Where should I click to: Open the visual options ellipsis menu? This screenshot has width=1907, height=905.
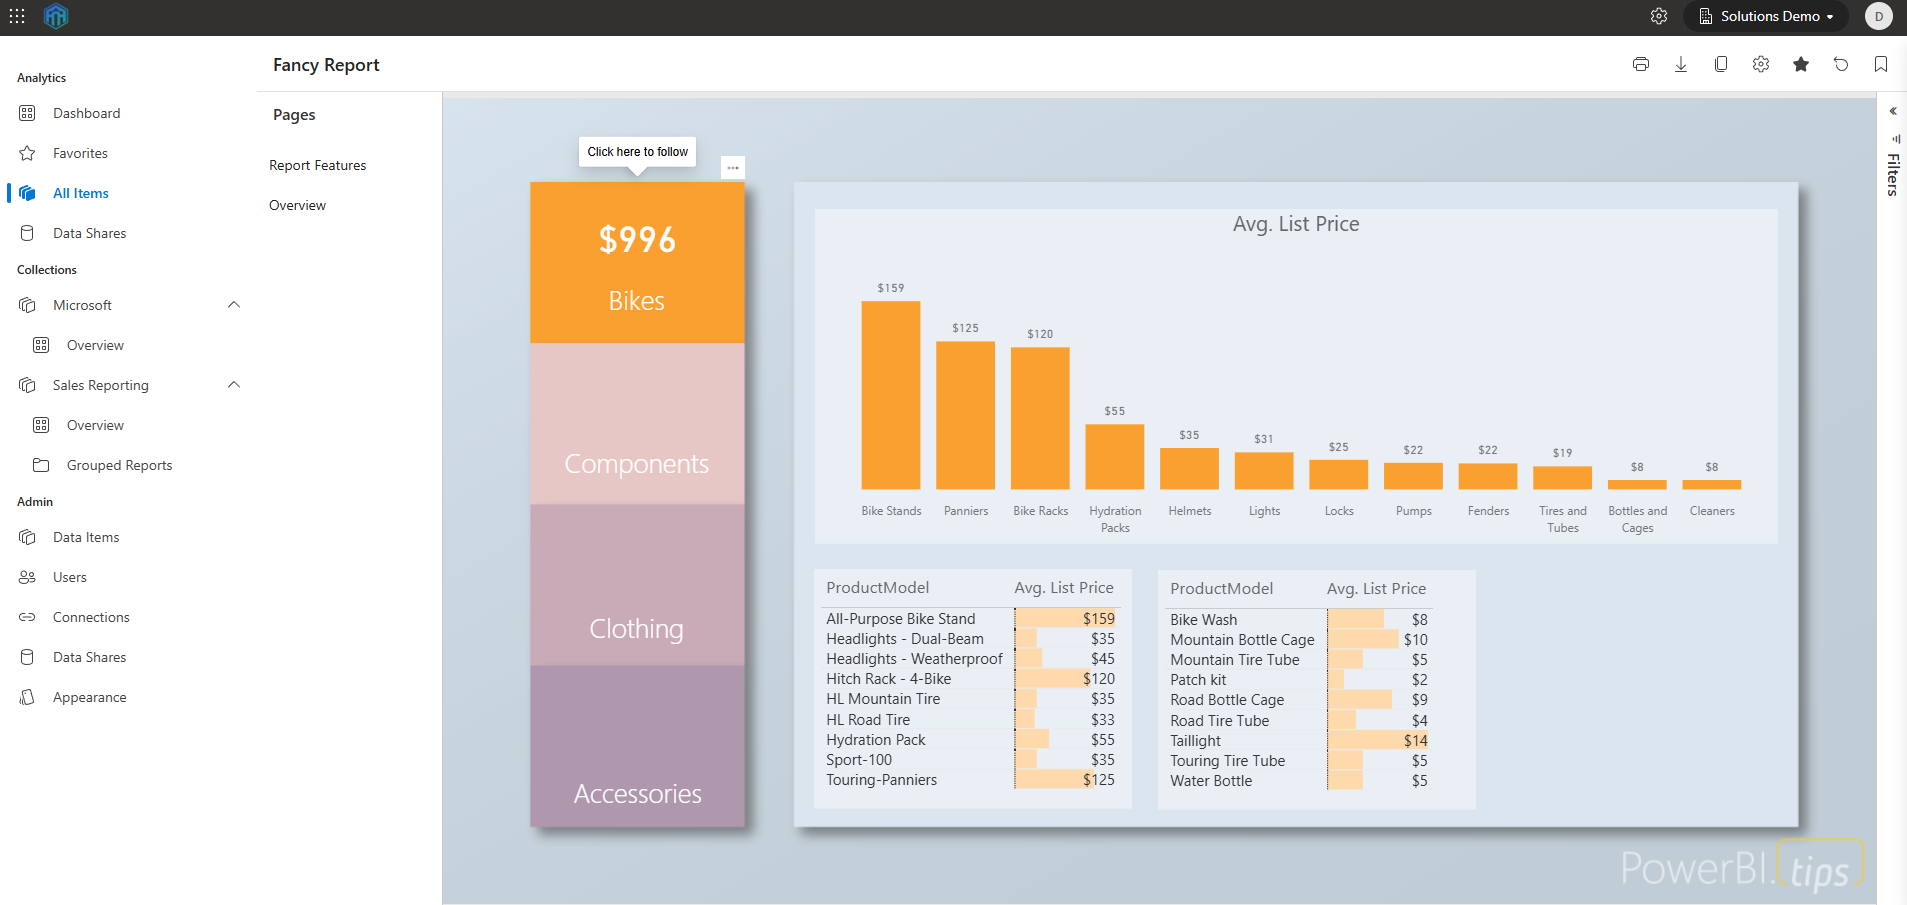pyautogui.click(x=734, y=168)
